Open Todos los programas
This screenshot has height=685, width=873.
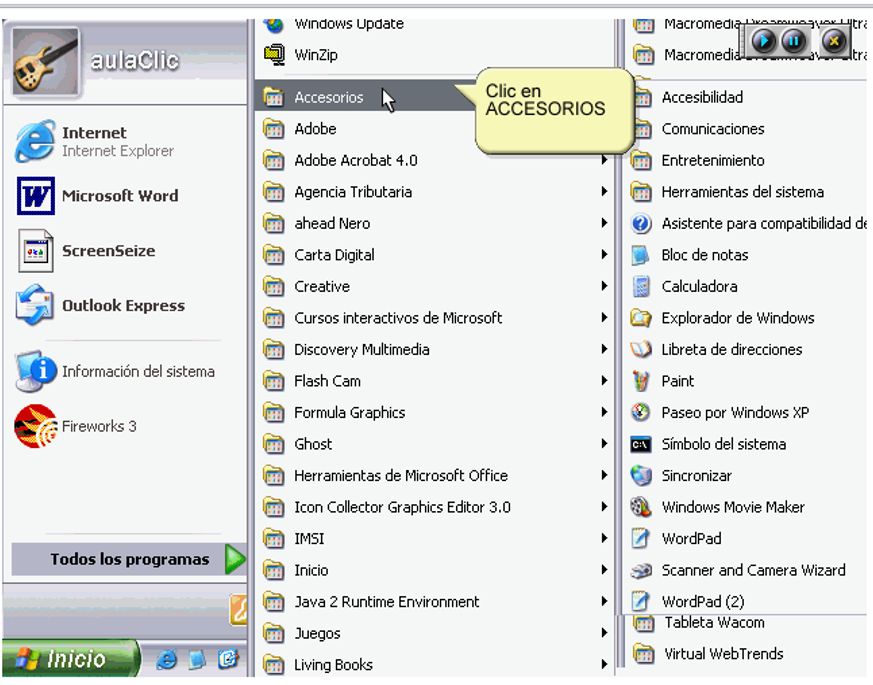pos(129,559)
